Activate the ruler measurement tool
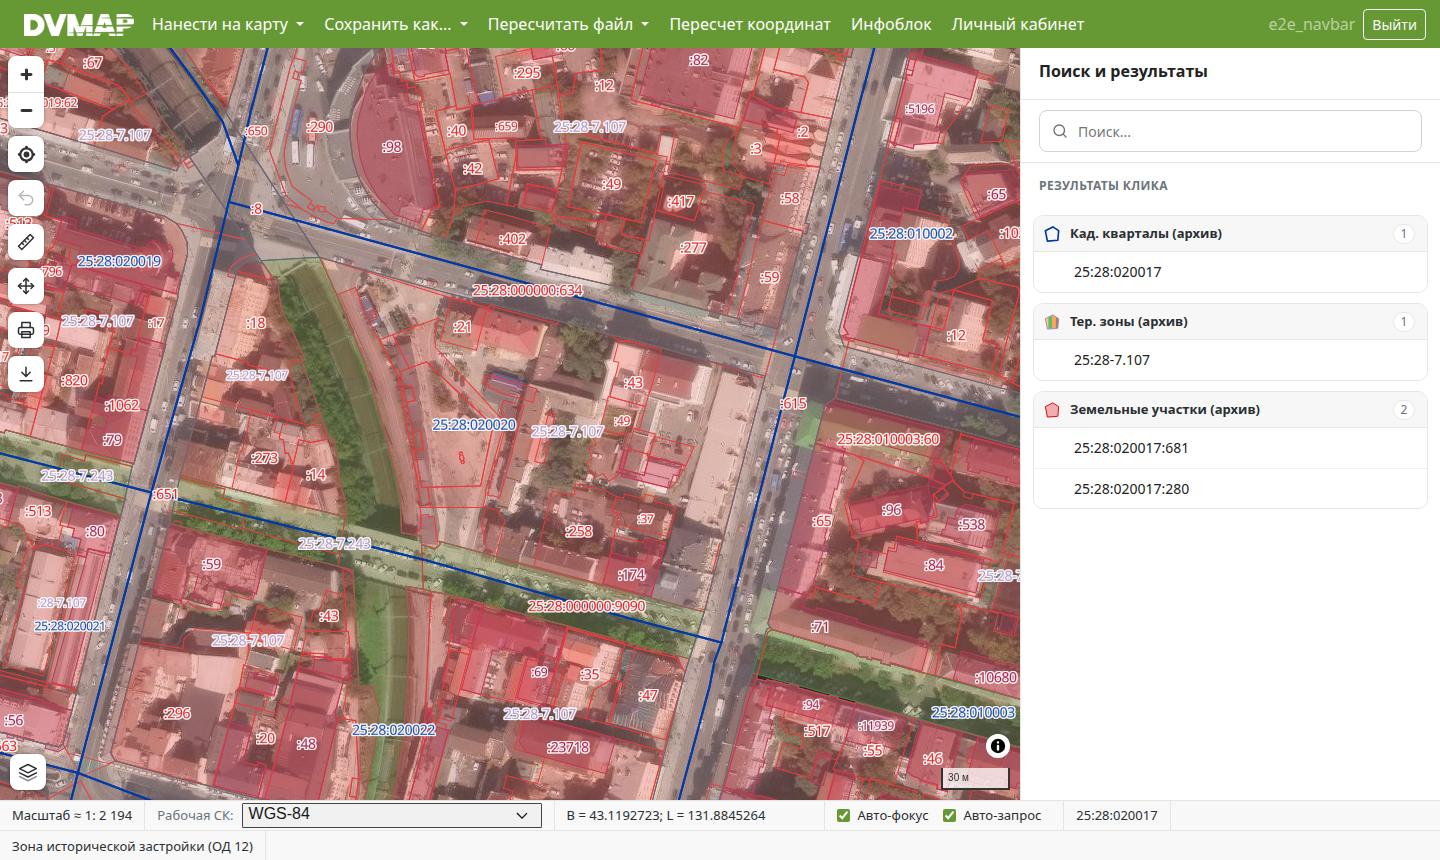1440x860 pixels. click(x=26, y=242)
